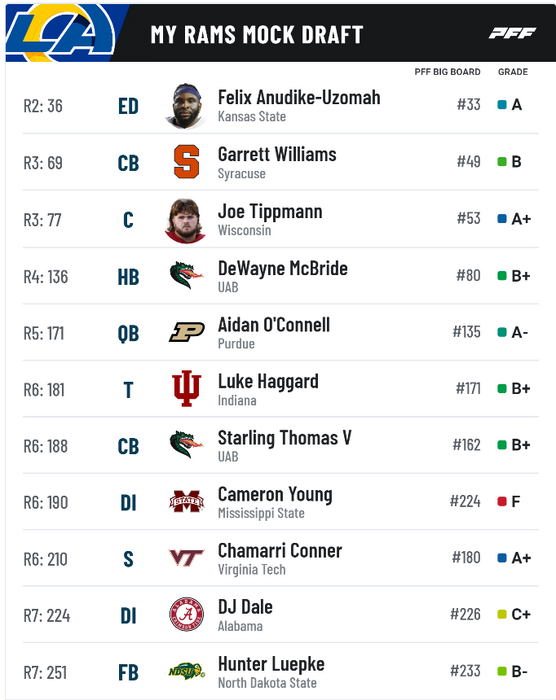The height and width of the screenshot is (700, 556).
Task: Click the PFF Big Board column header
Action: [447, 72]
